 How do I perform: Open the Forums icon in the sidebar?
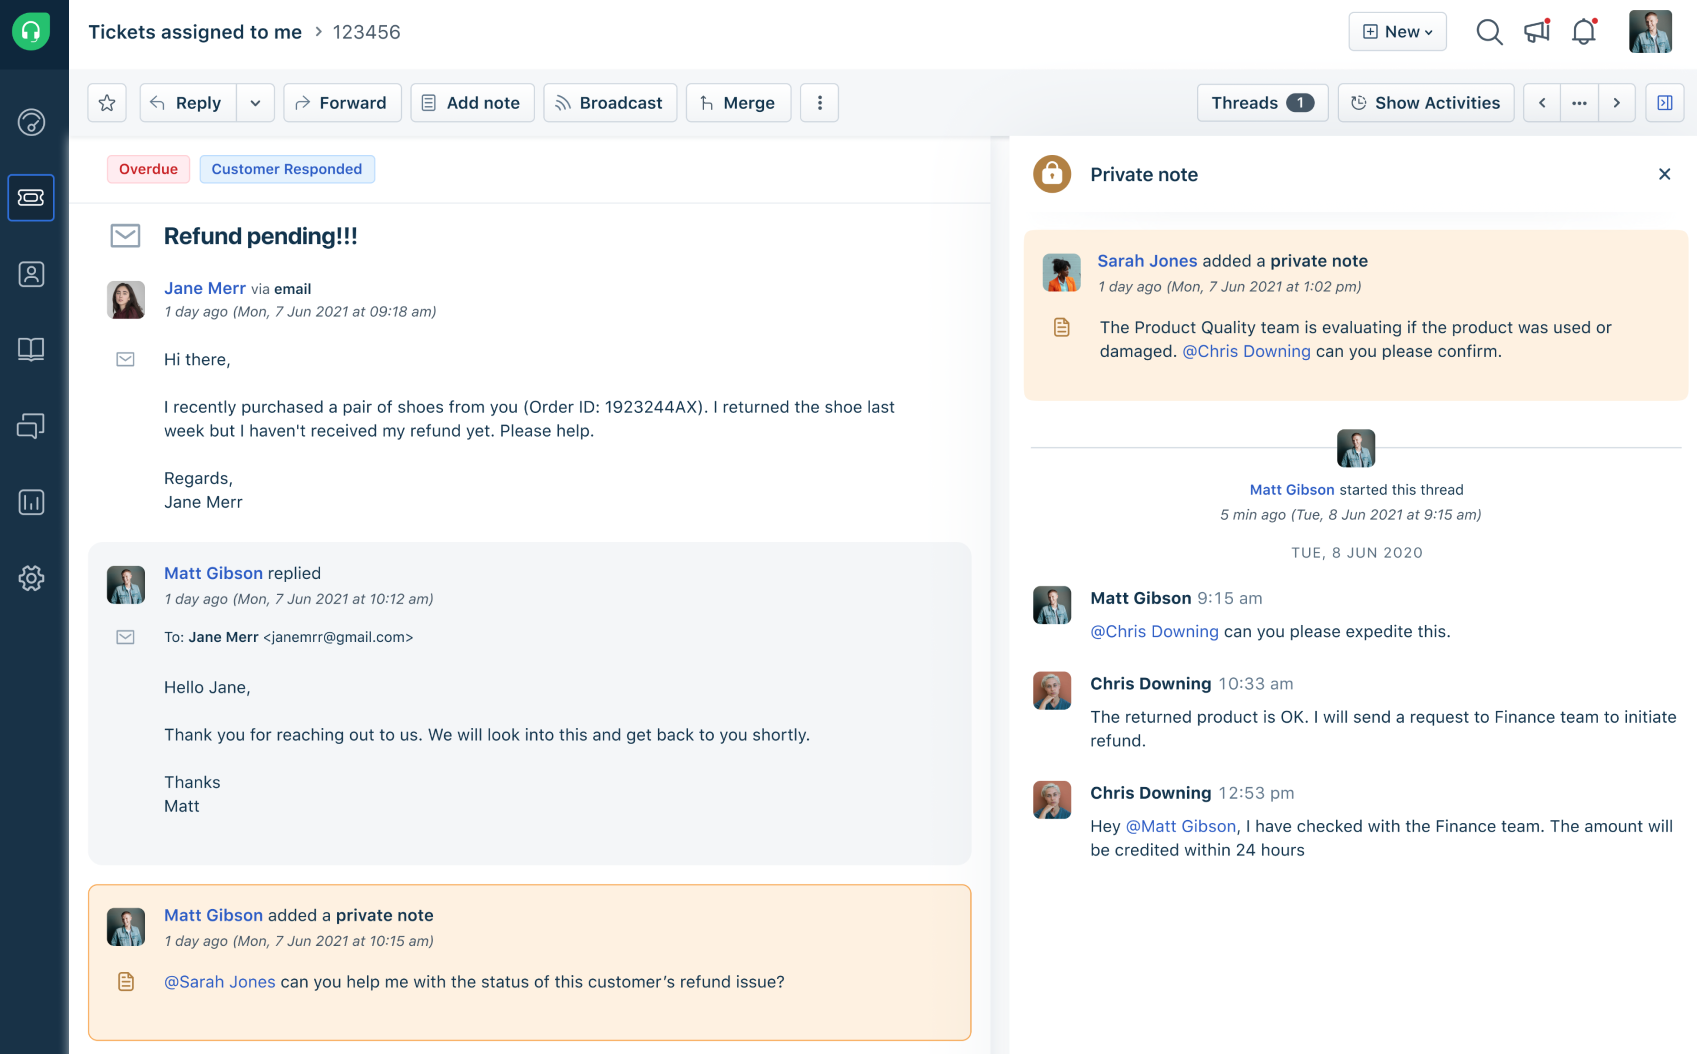click(x=31, y=426)
